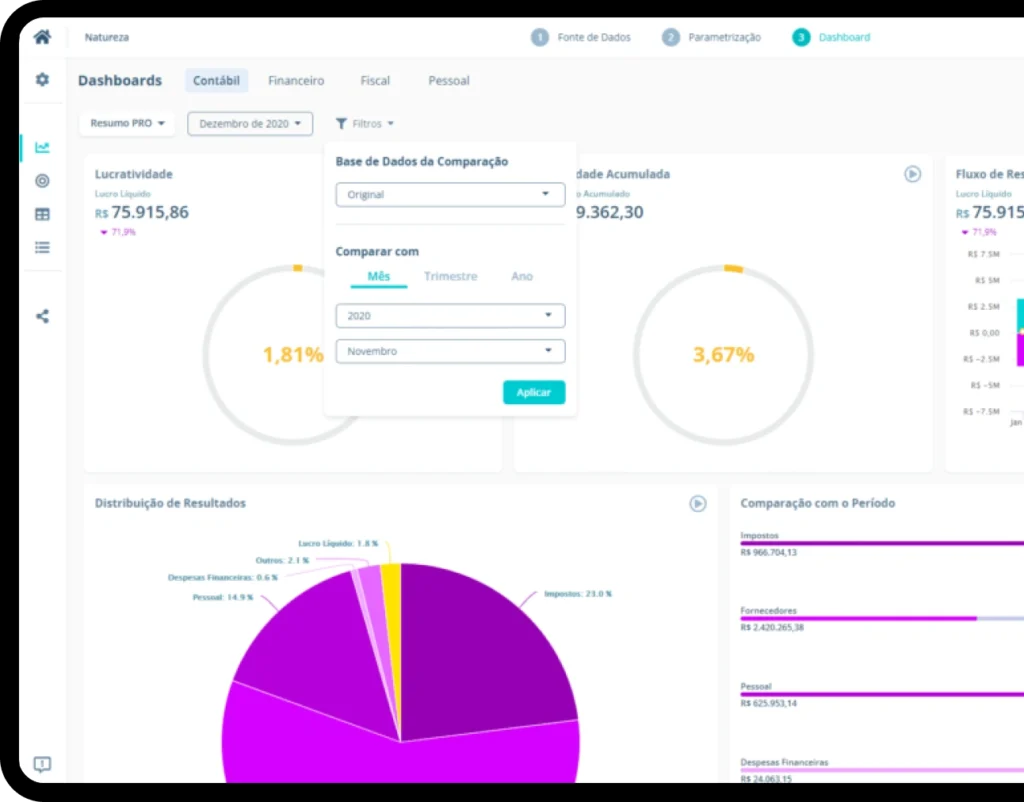Switch to Financeiro dashboard tab

[x=296, y=80]
